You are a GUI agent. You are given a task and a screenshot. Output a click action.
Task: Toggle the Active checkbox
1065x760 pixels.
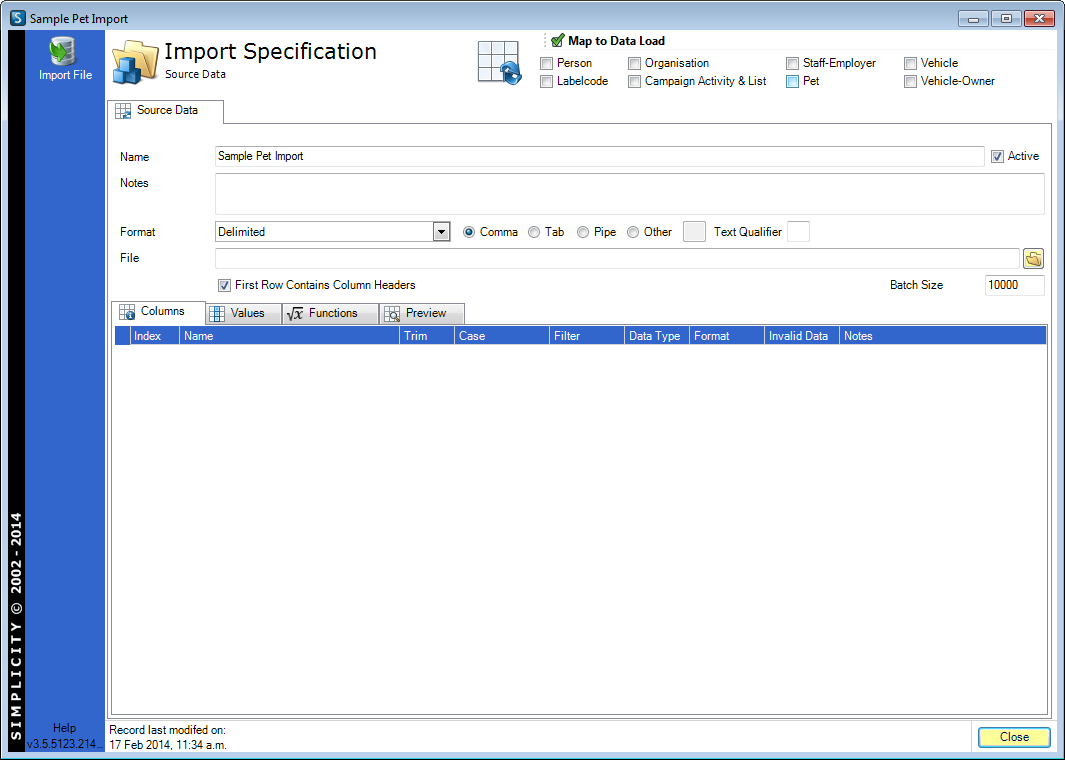(x=997, y=157)
